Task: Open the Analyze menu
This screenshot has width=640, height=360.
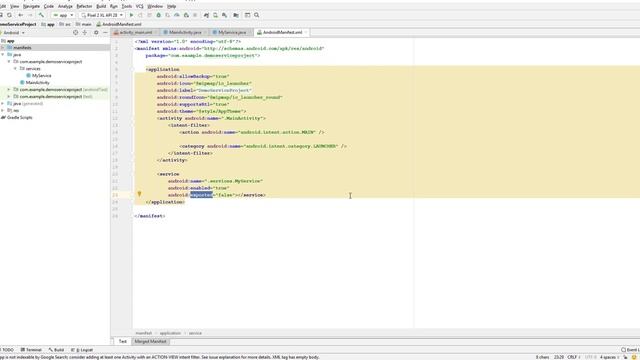Action: point(65,7)
